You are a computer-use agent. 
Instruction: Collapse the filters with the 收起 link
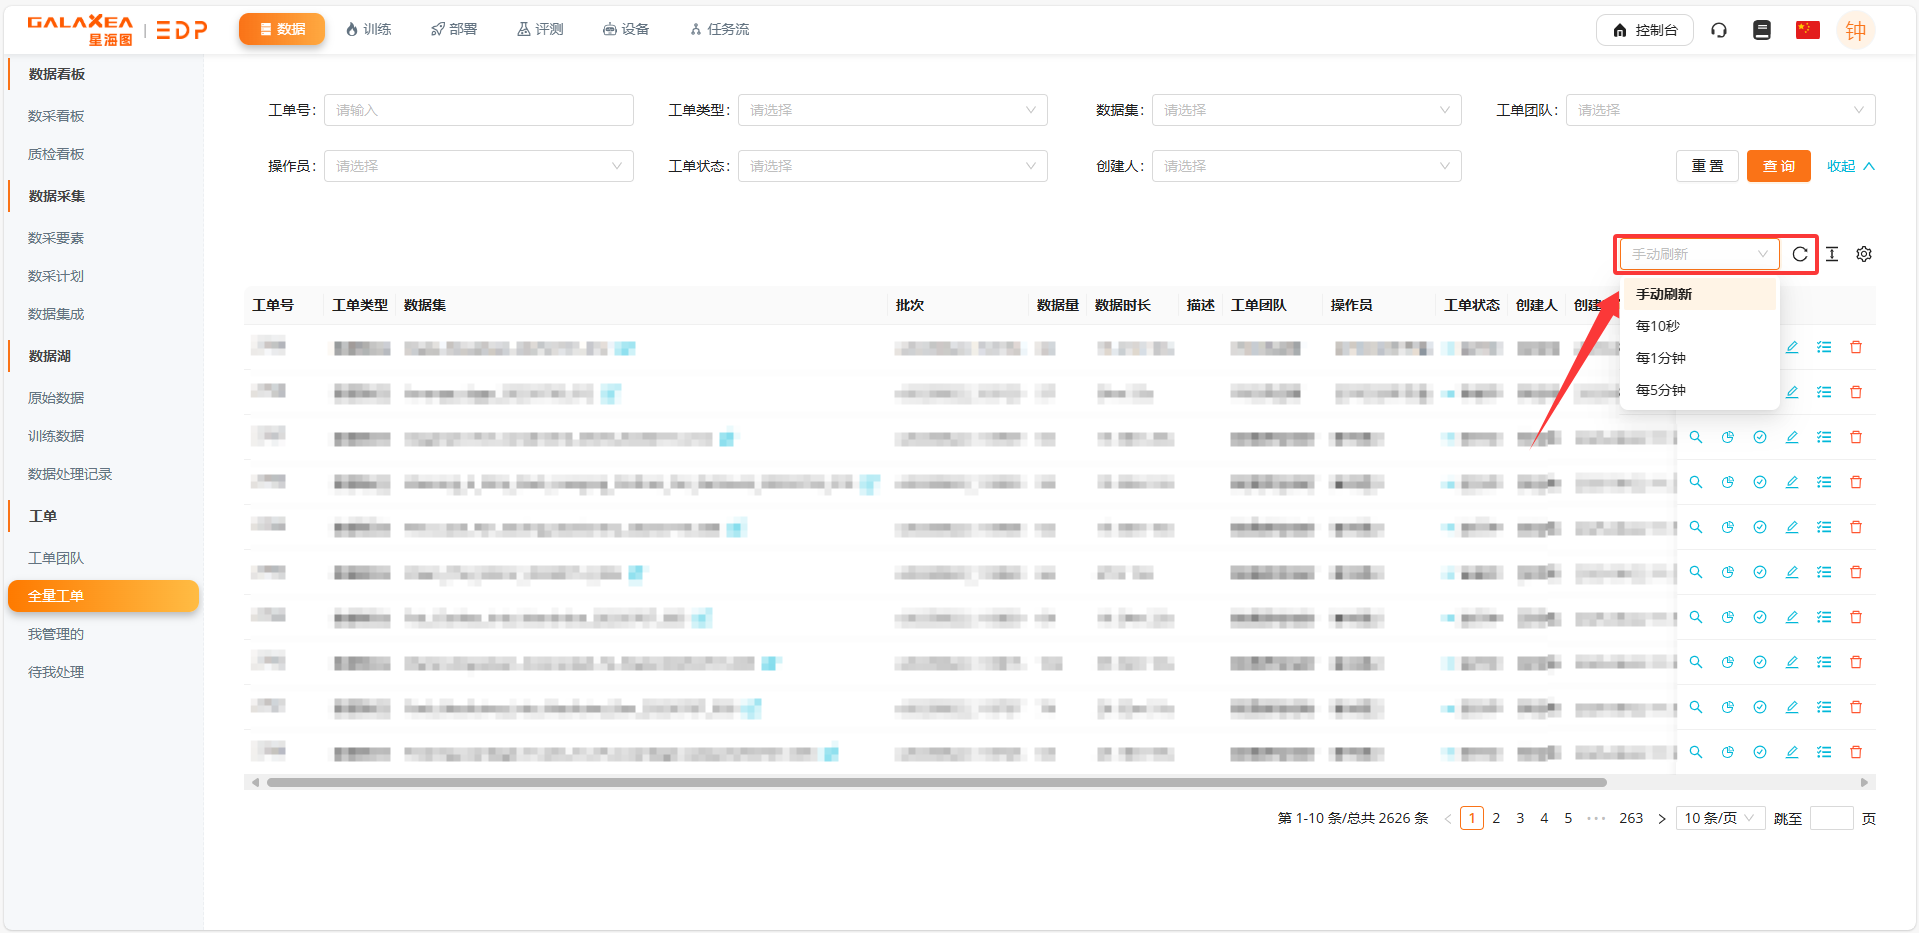coord(1849,166)
